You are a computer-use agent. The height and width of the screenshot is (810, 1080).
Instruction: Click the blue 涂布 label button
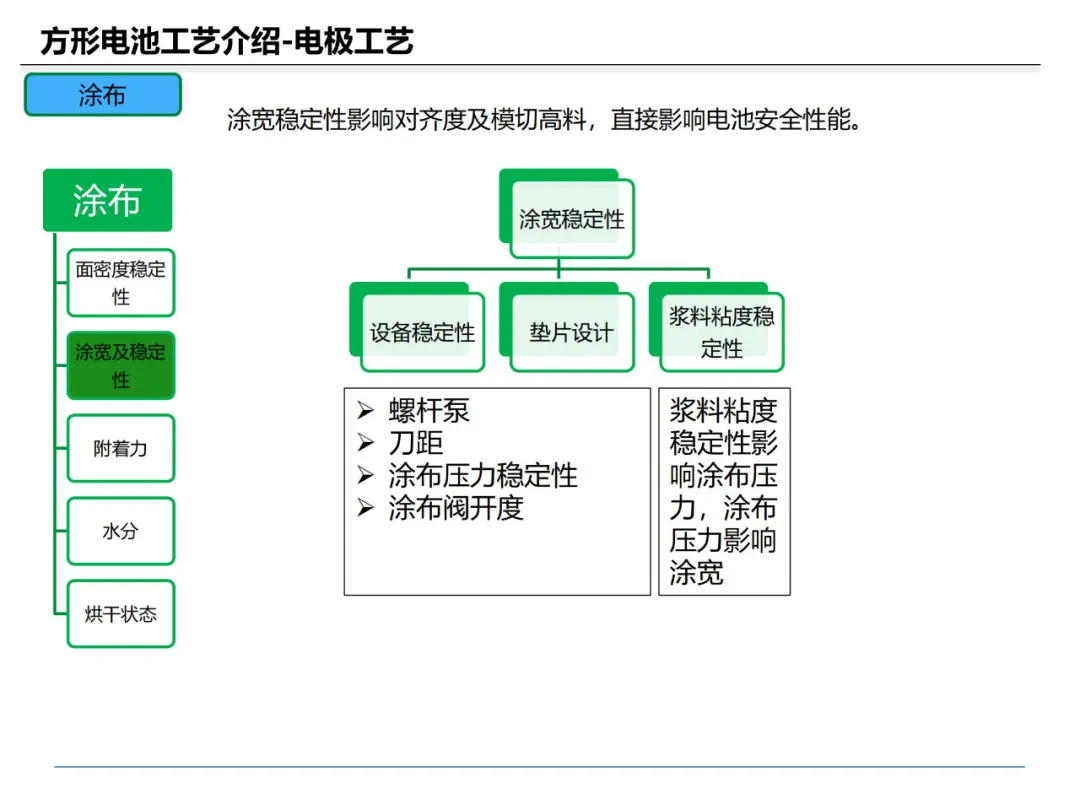[x=103, y=94]
